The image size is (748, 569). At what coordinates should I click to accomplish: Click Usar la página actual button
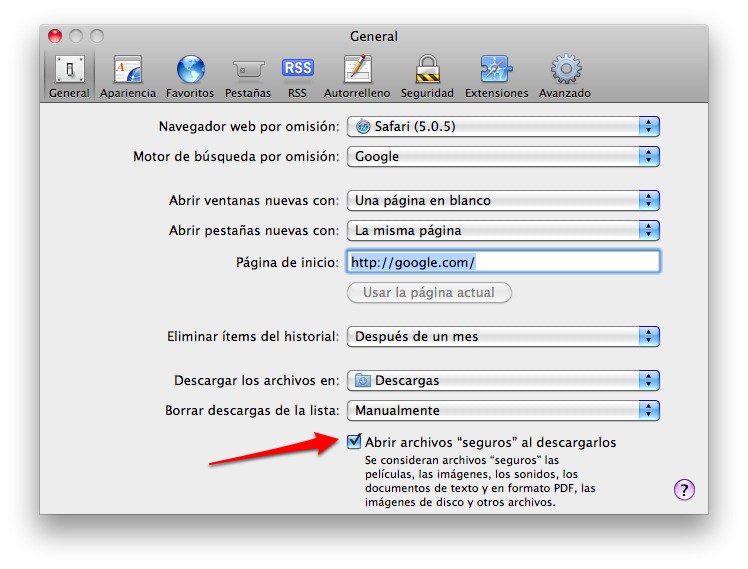429,292
